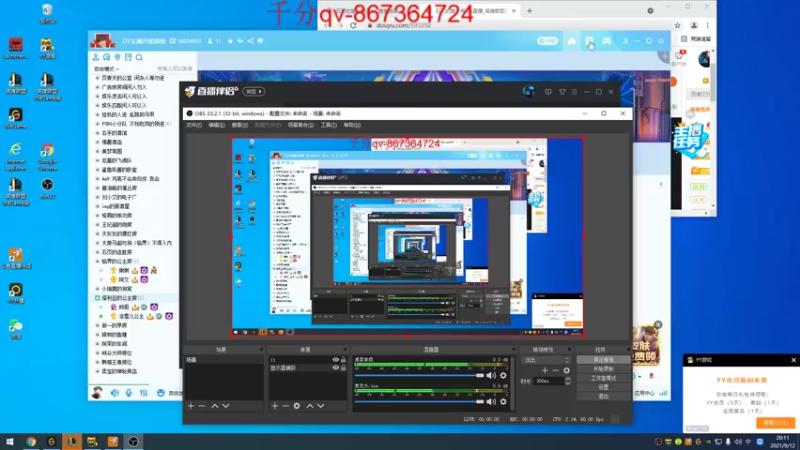The image size is (800, 450).
Task: Add a new scene with the plus icon
Action: (191, 406)
